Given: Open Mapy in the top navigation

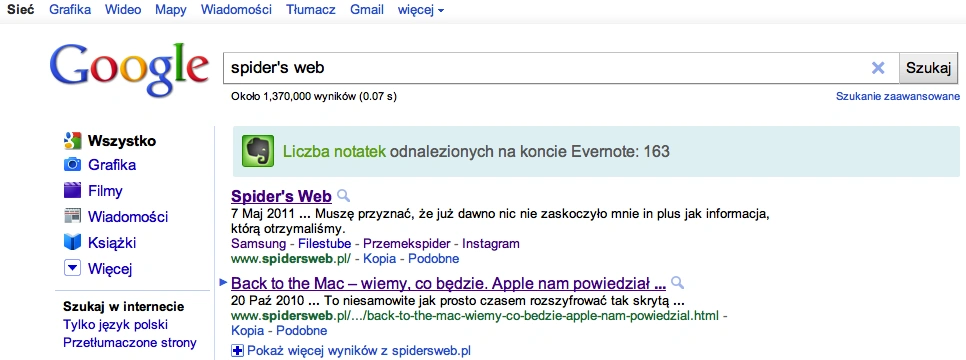Looking at the screenshot, I should click(x=171, y=10).
